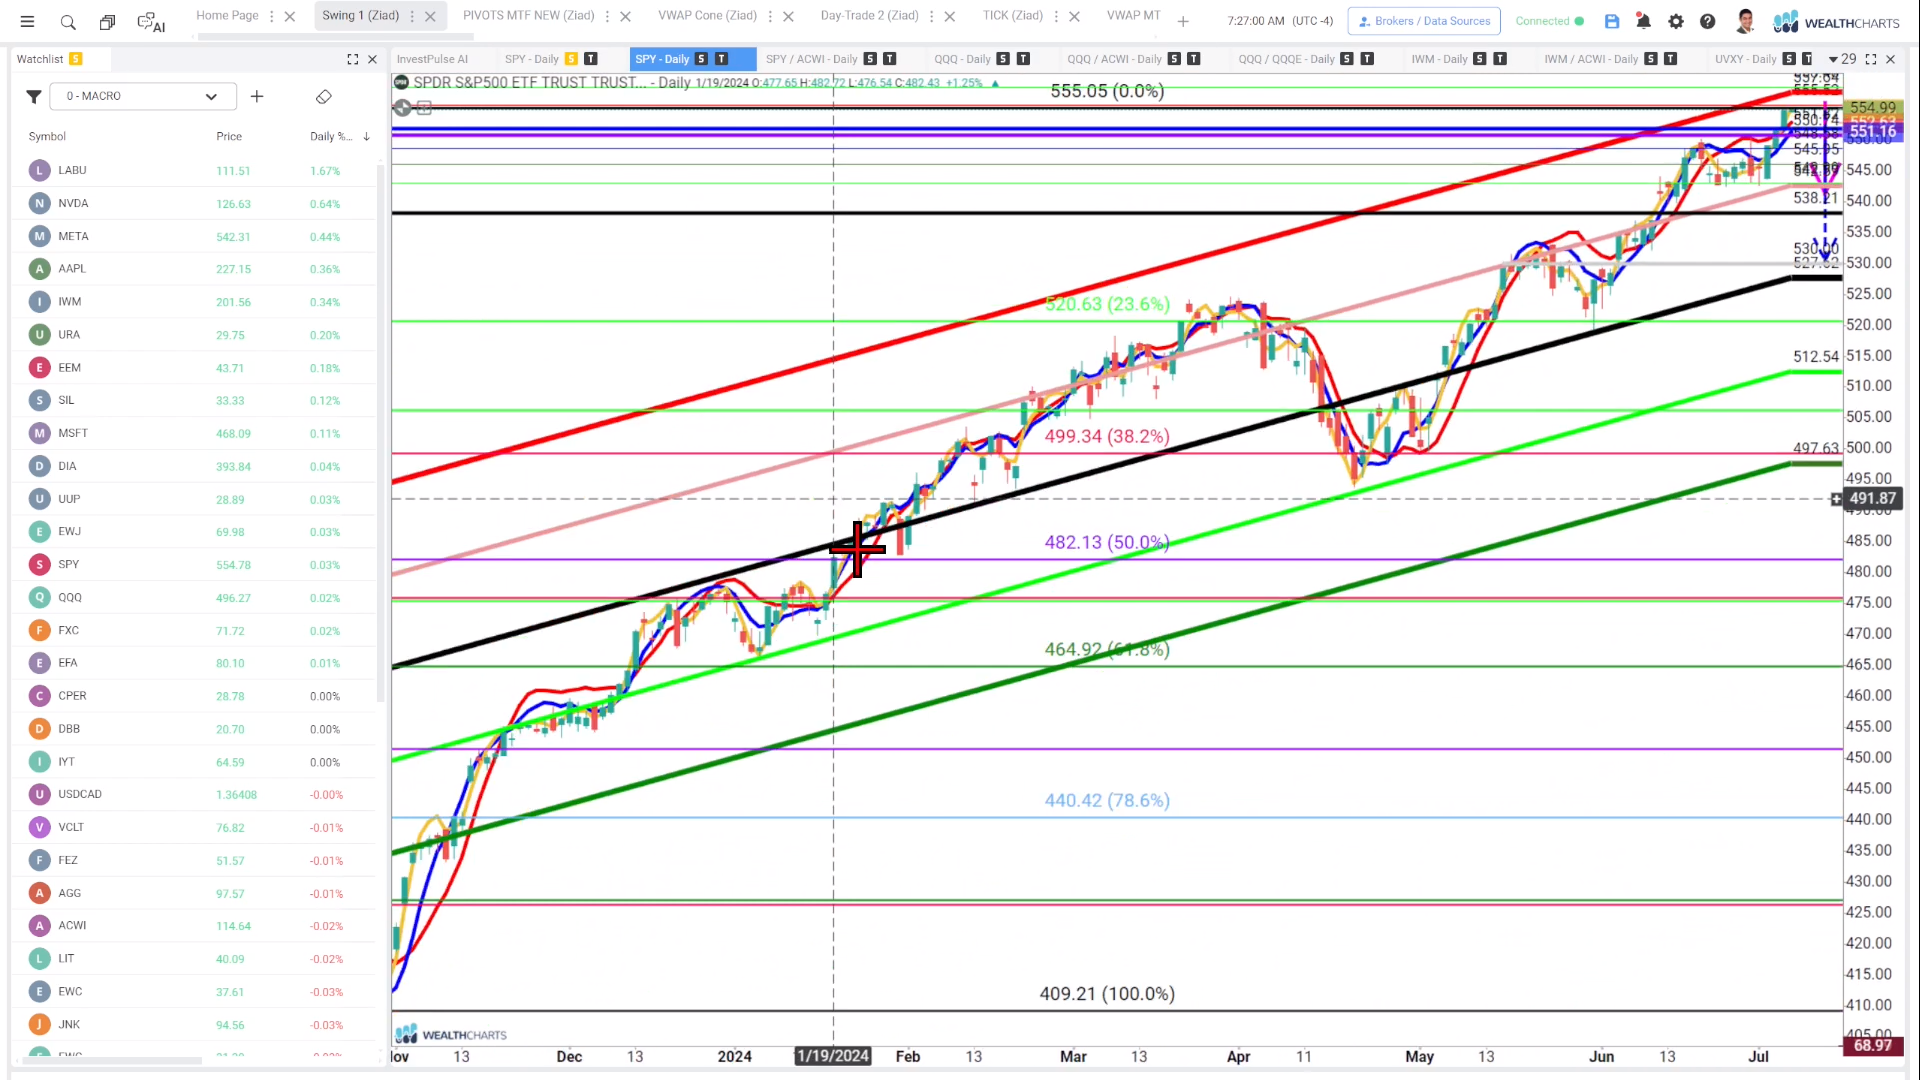This screenshot has width=1920, height=1080.
Task: Close the Watchlist panel
Action: [372, 59]
